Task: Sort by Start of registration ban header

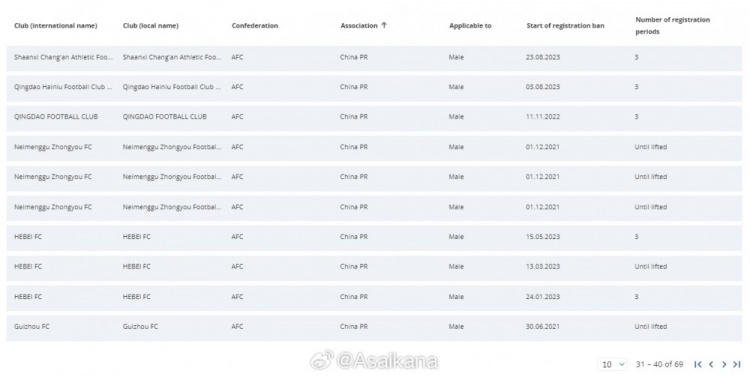Action: pos(565,26)
